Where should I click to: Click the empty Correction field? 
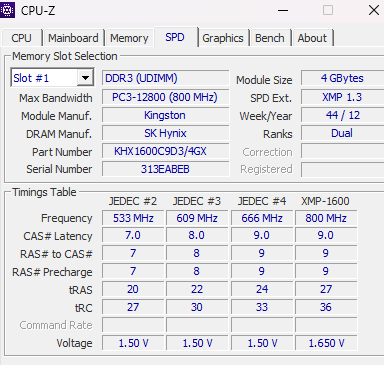point(342,151)
